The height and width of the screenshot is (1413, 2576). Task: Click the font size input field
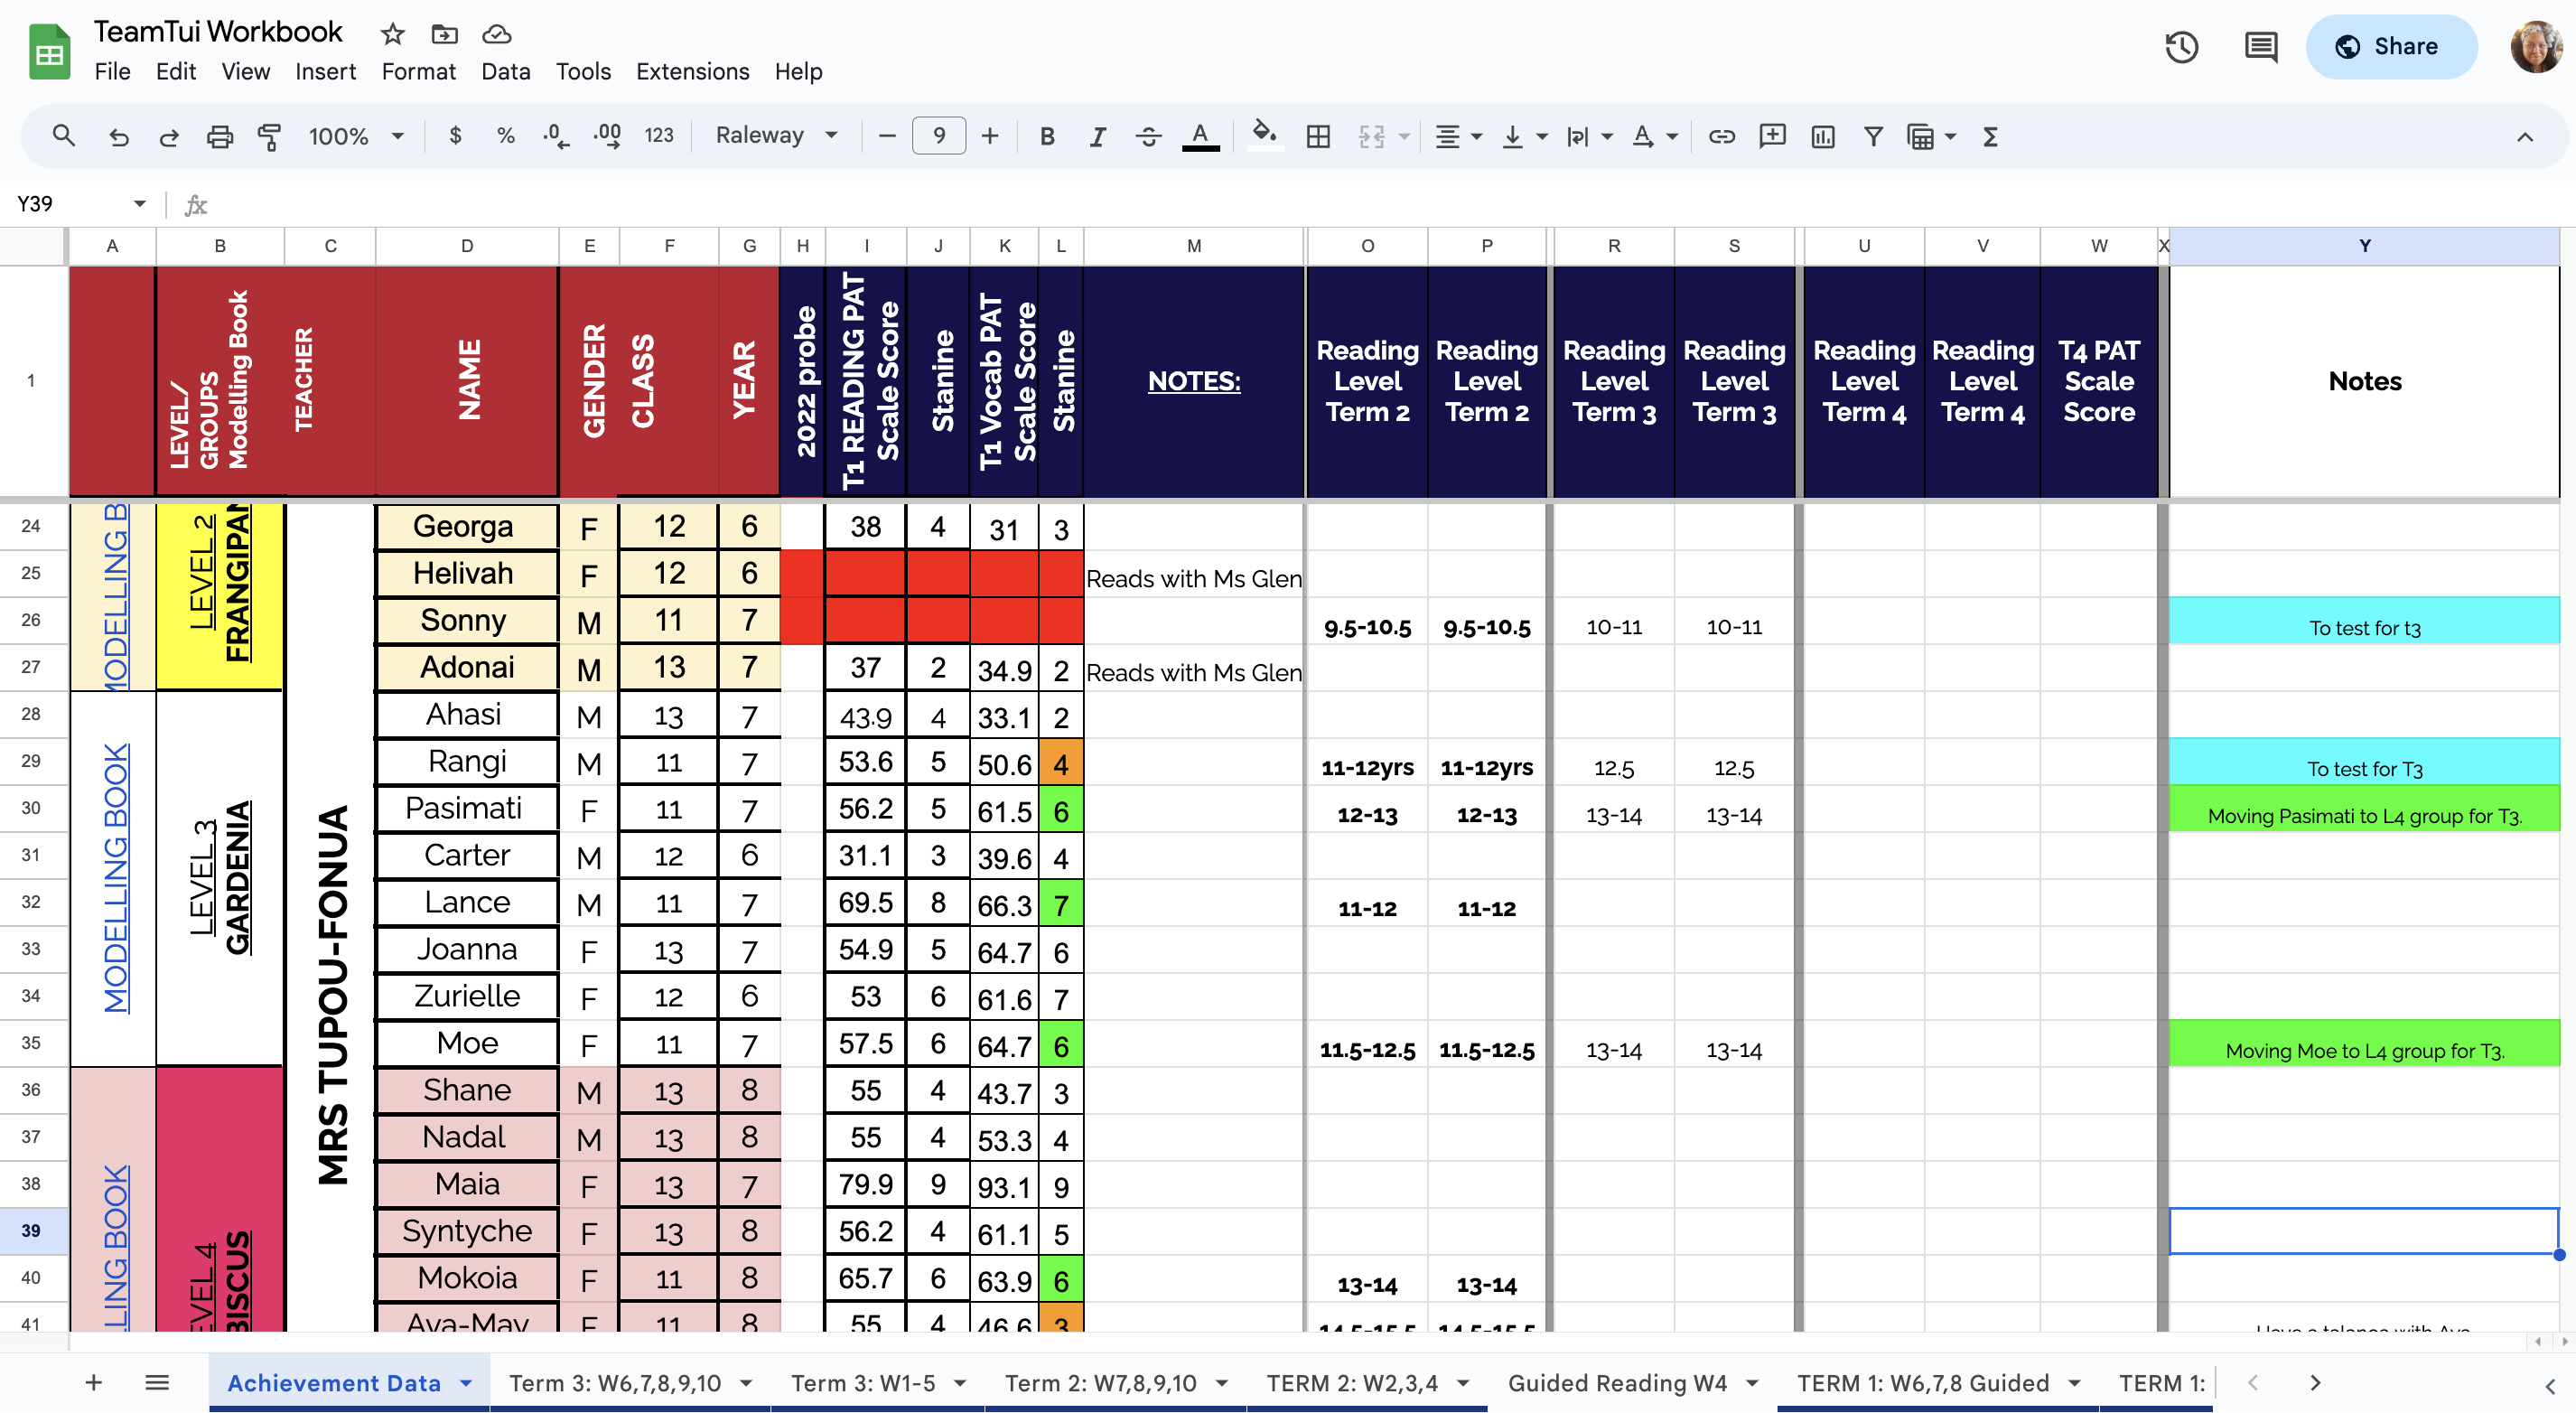pos(938,135)
